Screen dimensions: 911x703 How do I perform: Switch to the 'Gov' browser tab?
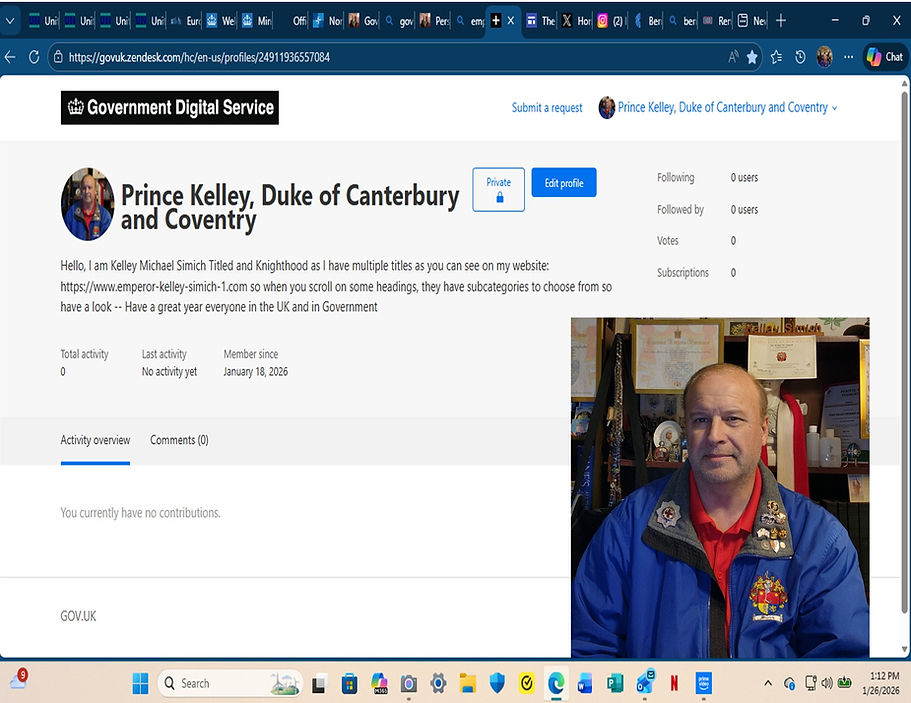click(x=363, y=21)
